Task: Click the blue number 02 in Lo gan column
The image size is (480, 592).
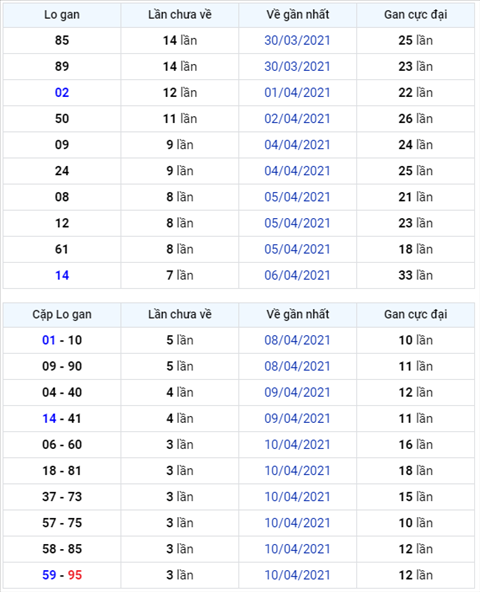Action: [62, 92]
